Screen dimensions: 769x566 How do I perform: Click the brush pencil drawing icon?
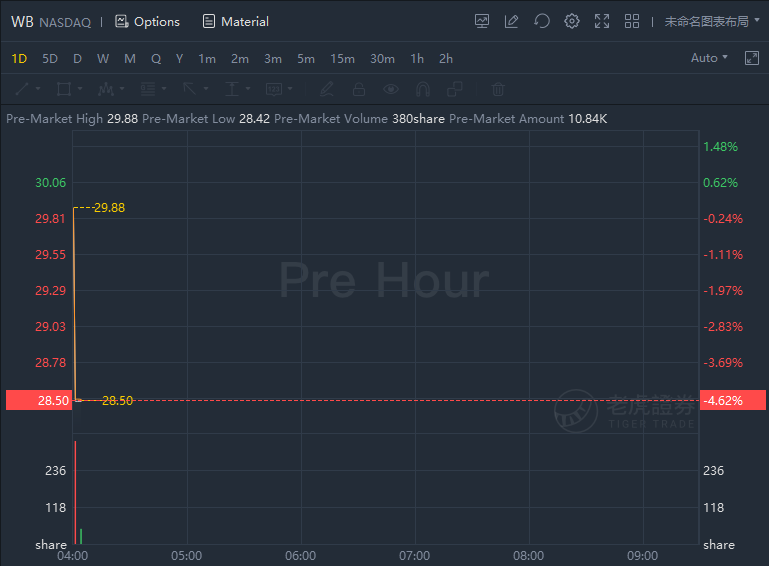coord(327,89)
